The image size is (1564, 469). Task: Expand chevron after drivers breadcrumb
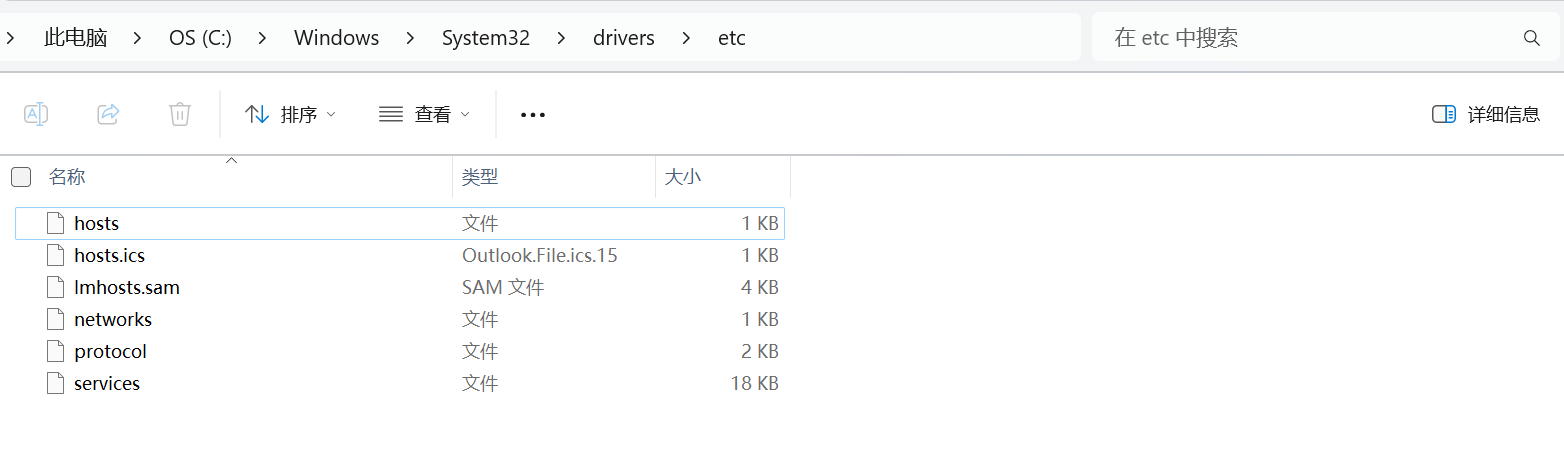686,38
